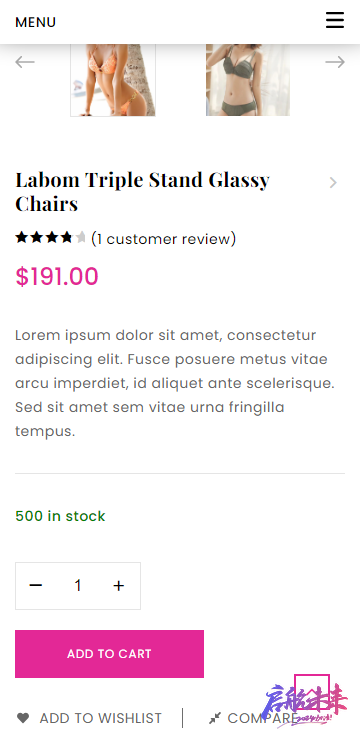
Task: Click Add to Wishlist text
Action: (x=100, y=718)
